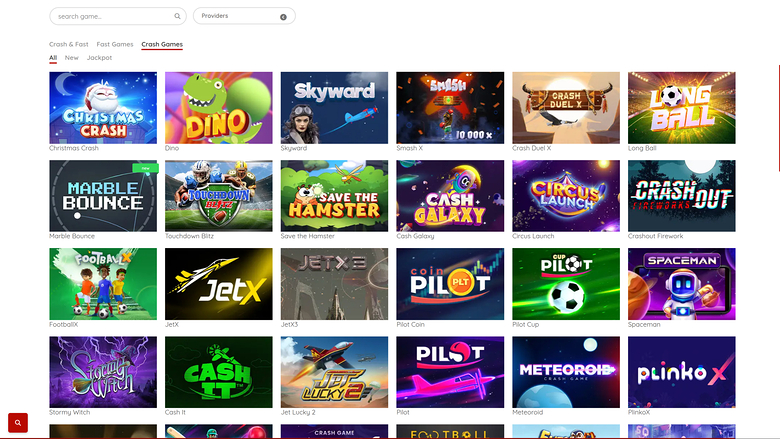Open the FootballX game tile
The height and width of the screenshot is (439, 780).
point(103,284)
